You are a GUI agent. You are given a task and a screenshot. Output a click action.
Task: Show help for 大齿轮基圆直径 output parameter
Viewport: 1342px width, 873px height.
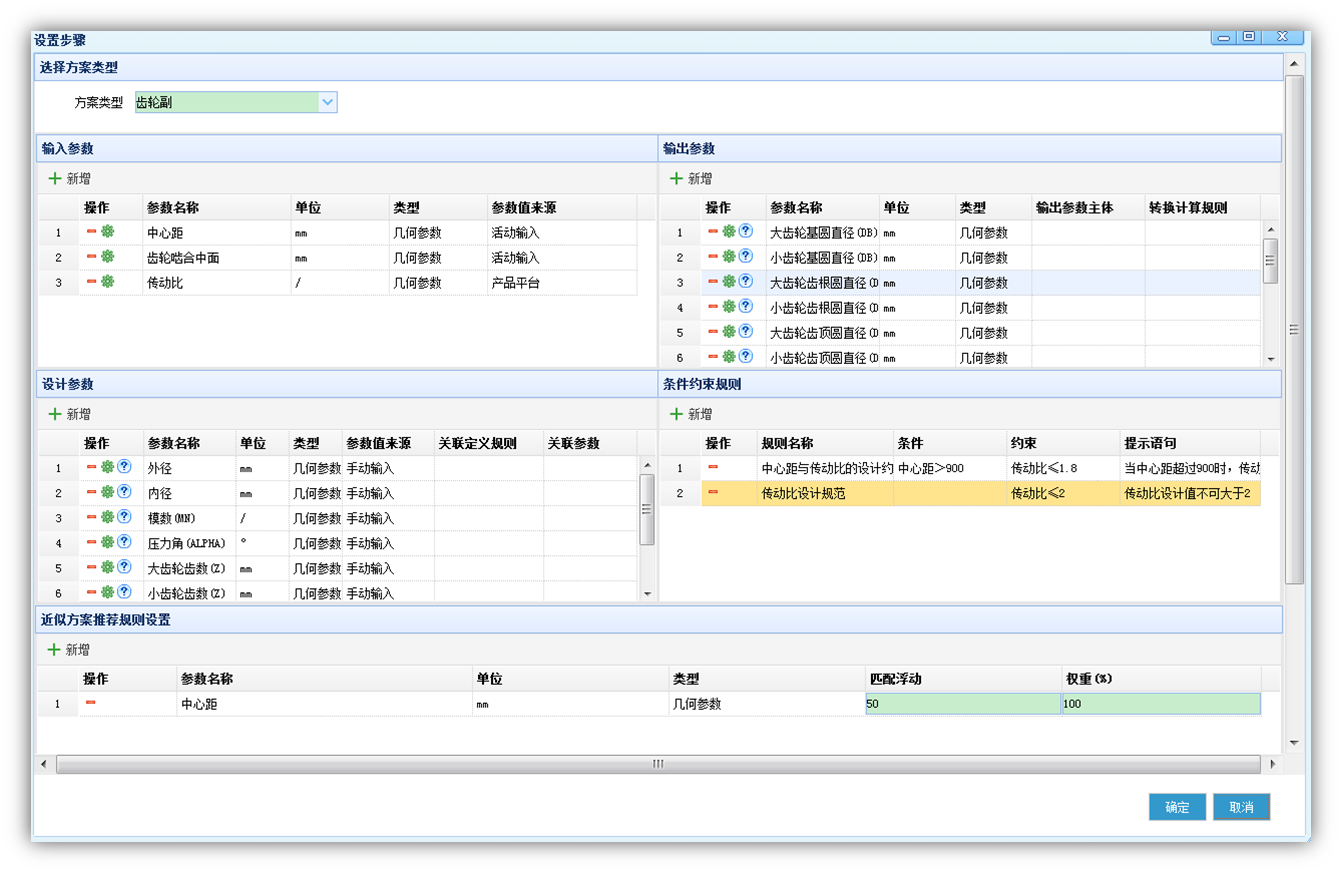(x=745, y=232)
